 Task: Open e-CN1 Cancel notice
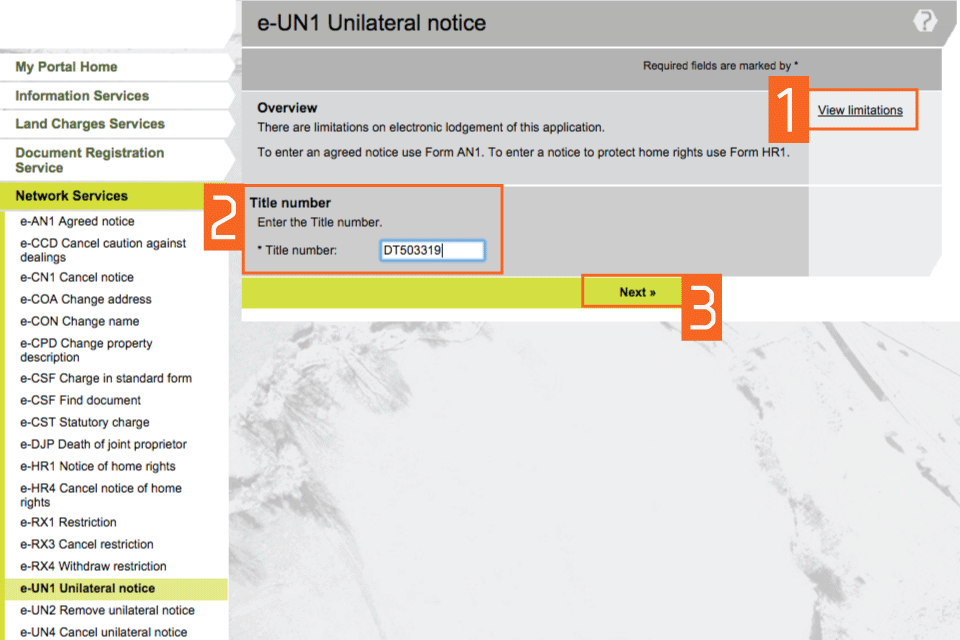coord(77,278)
